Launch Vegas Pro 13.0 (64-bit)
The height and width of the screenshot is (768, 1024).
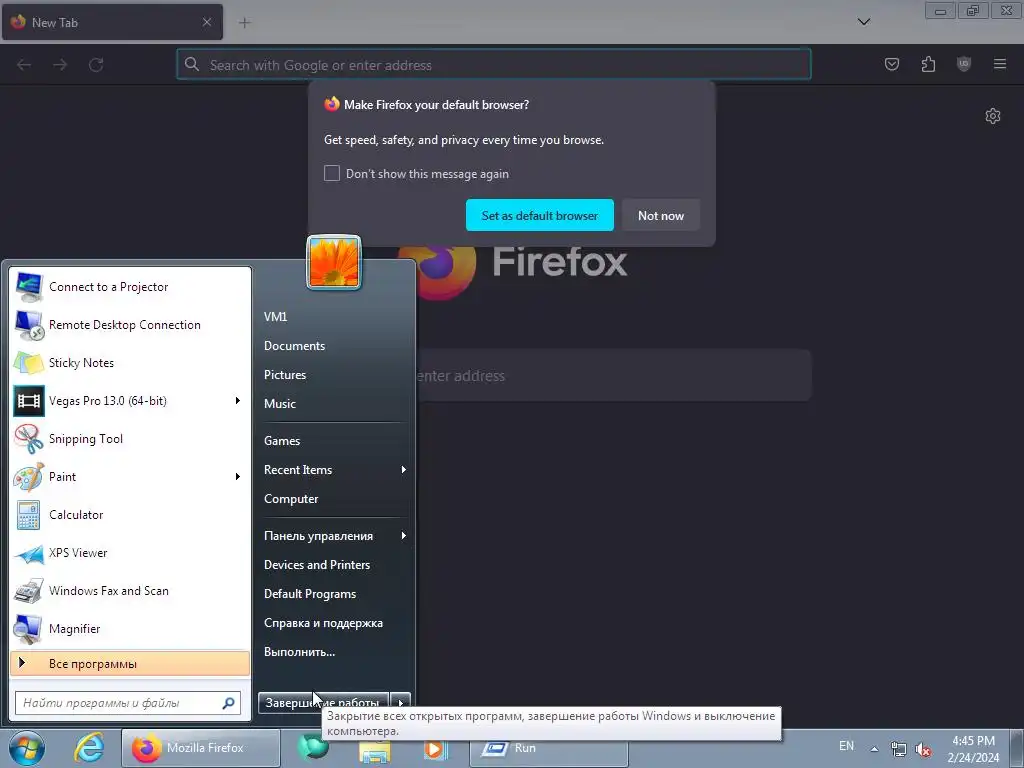(130, 401)
